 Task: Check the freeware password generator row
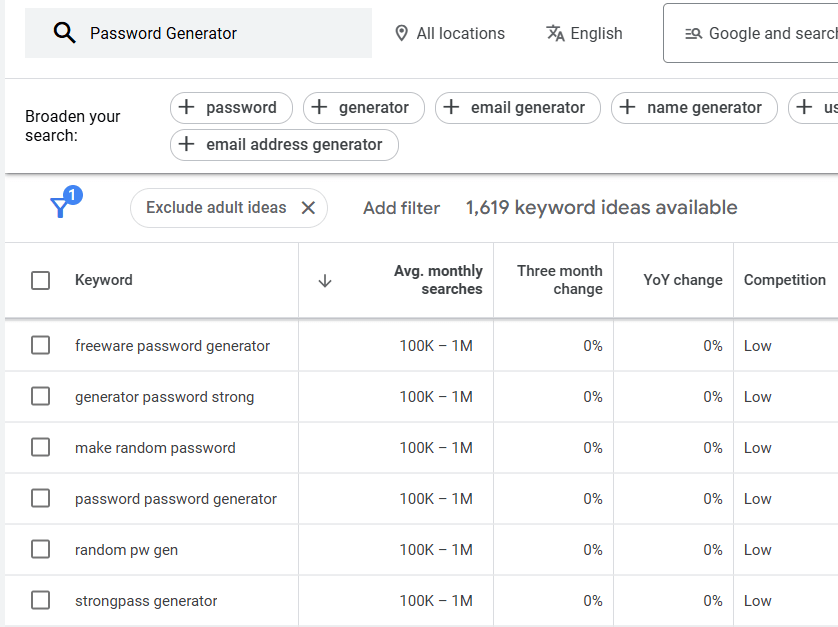click(41, 345)
